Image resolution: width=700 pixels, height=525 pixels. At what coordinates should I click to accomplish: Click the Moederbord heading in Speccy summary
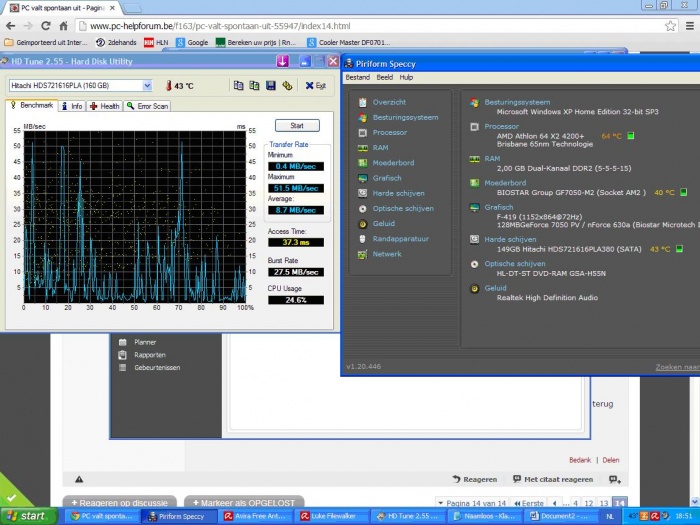(505, 183)
